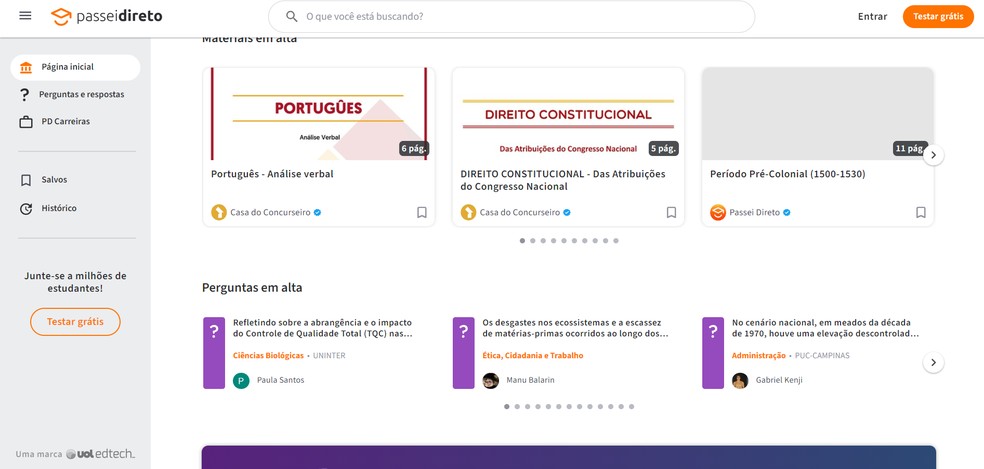The width and height of the screenshot is (984, 469).
Task: Click the Página inicial building icon
Action: click(26, 67)
